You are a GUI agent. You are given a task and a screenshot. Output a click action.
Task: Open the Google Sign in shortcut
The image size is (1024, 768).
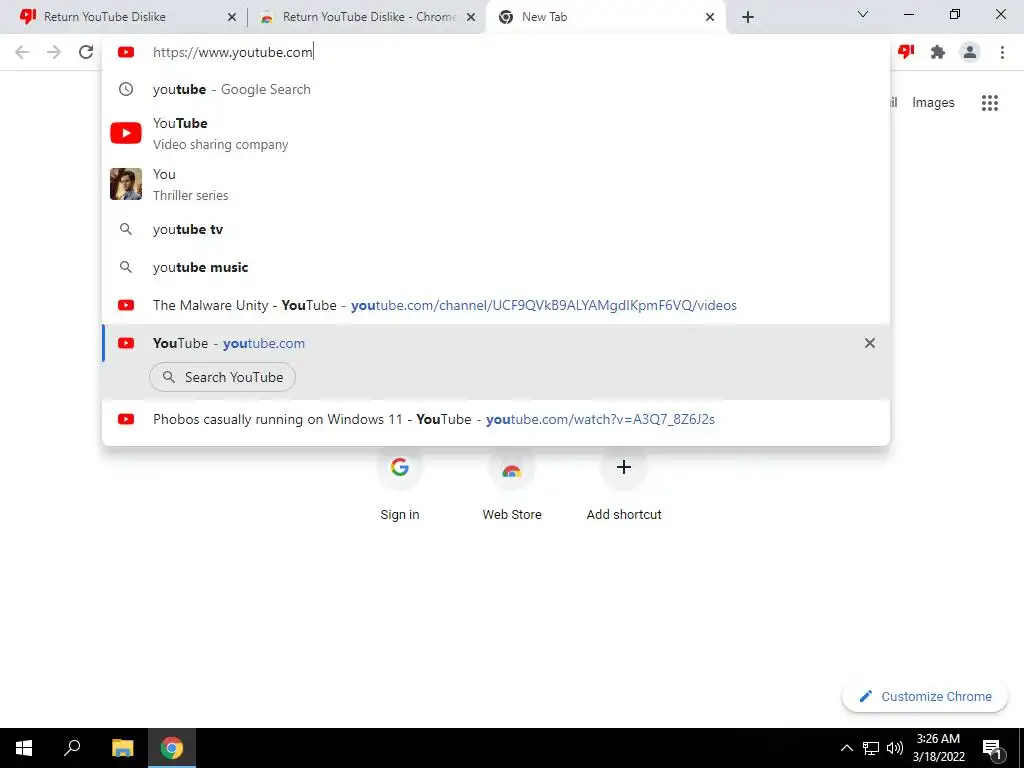[x=400, y=485]
